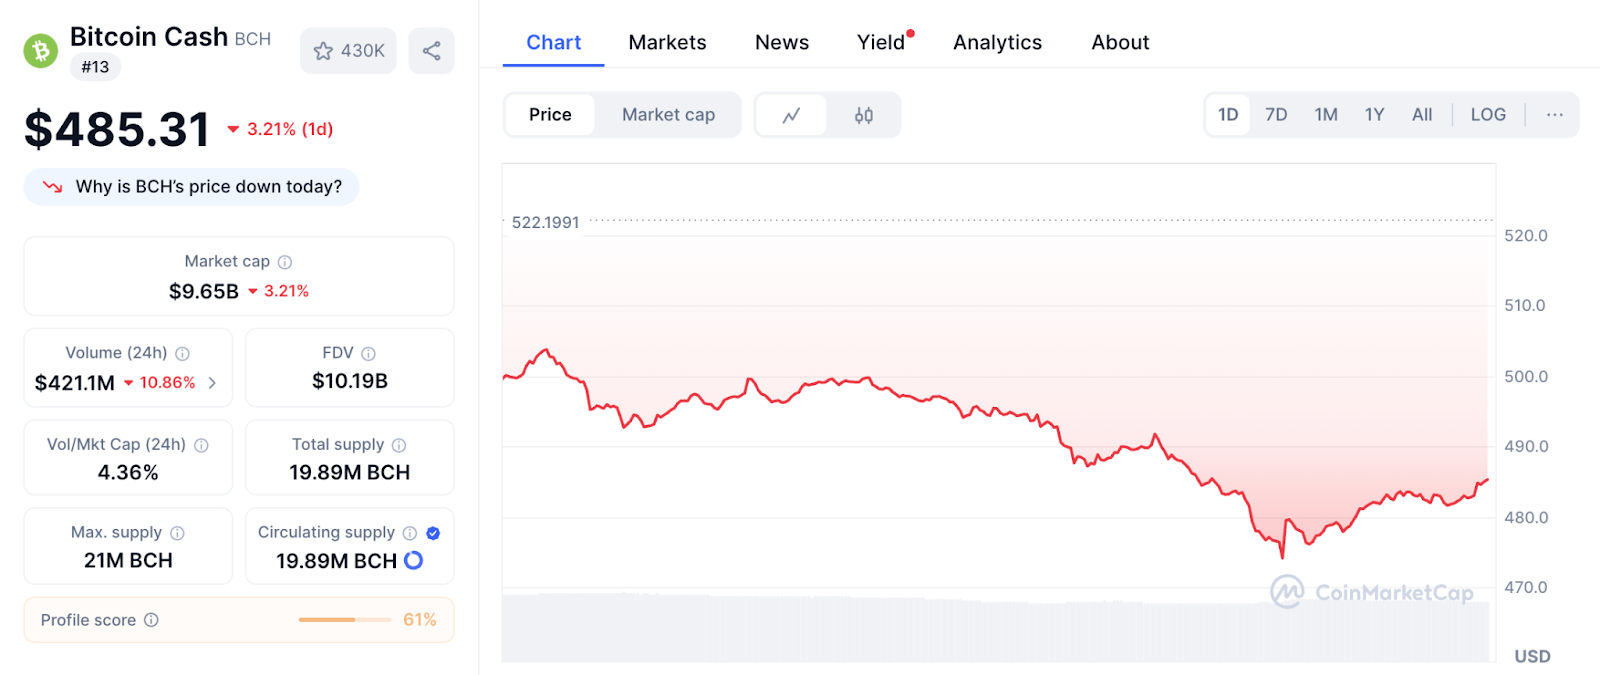Add Bitcoin Cash to watchlist star
The image size is (1600, 675).
323,50
